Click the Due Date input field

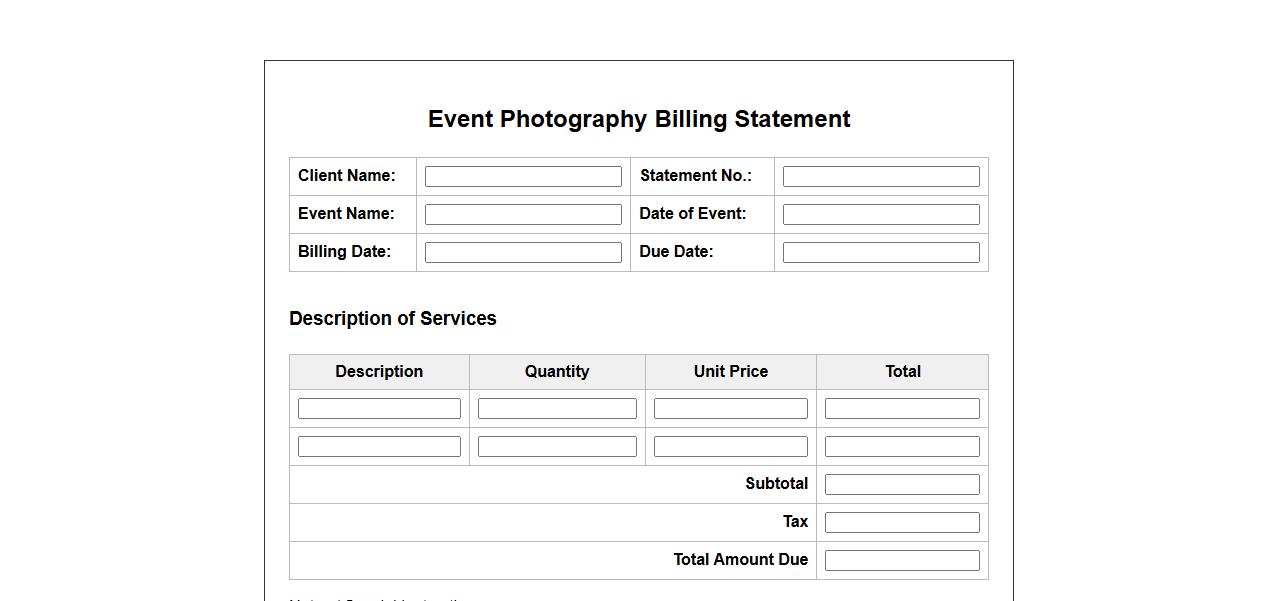tap(880, 252)
